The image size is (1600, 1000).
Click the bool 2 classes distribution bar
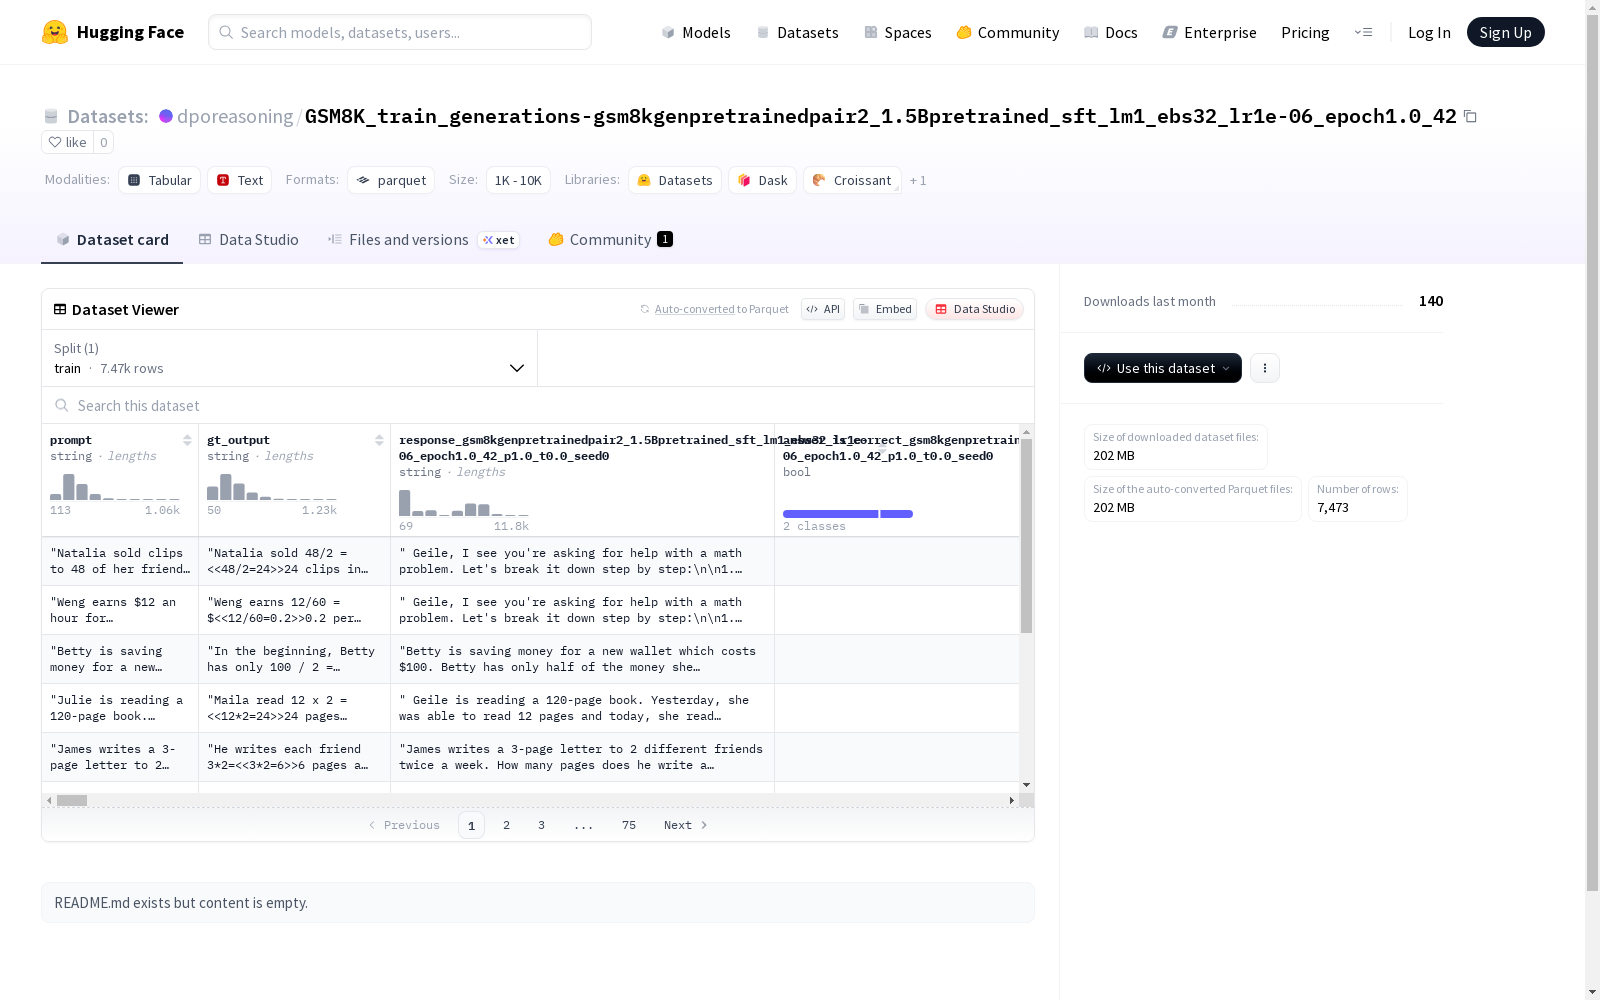[x=848, y=514]
